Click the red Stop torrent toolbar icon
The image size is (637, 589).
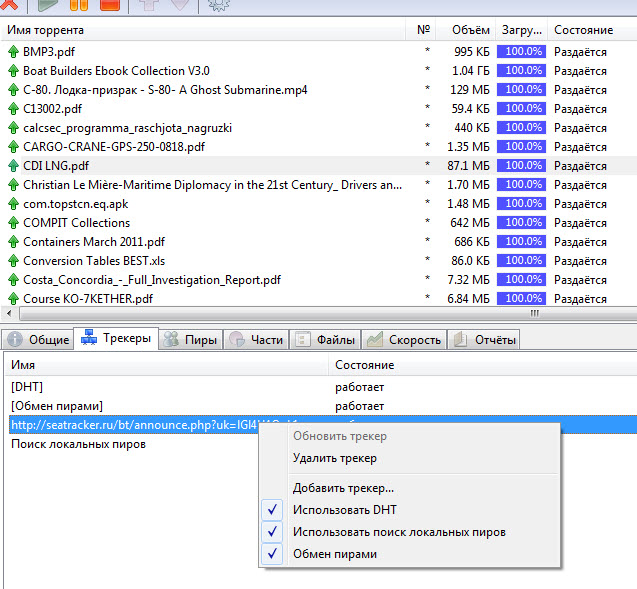click(109, 5)
